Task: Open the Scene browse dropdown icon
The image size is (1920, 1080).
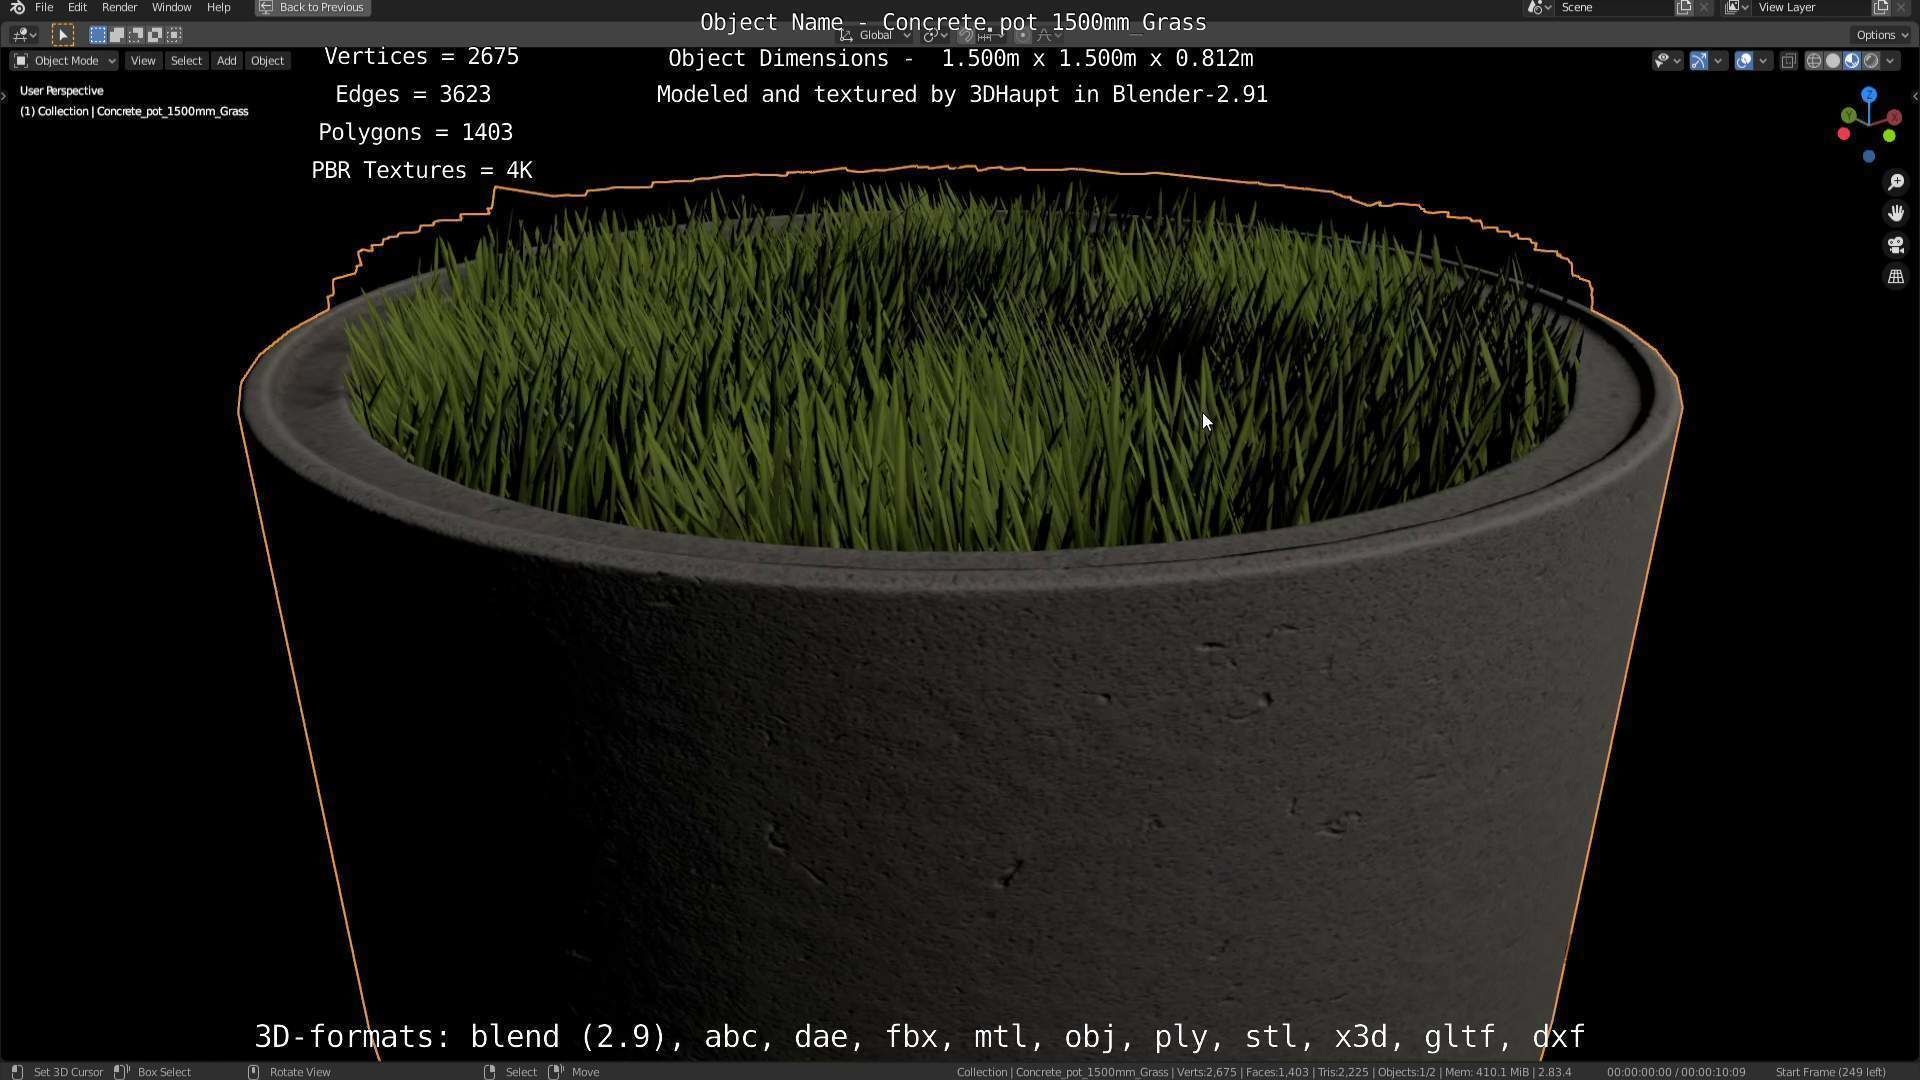Action: click(x=1538, y=8)
